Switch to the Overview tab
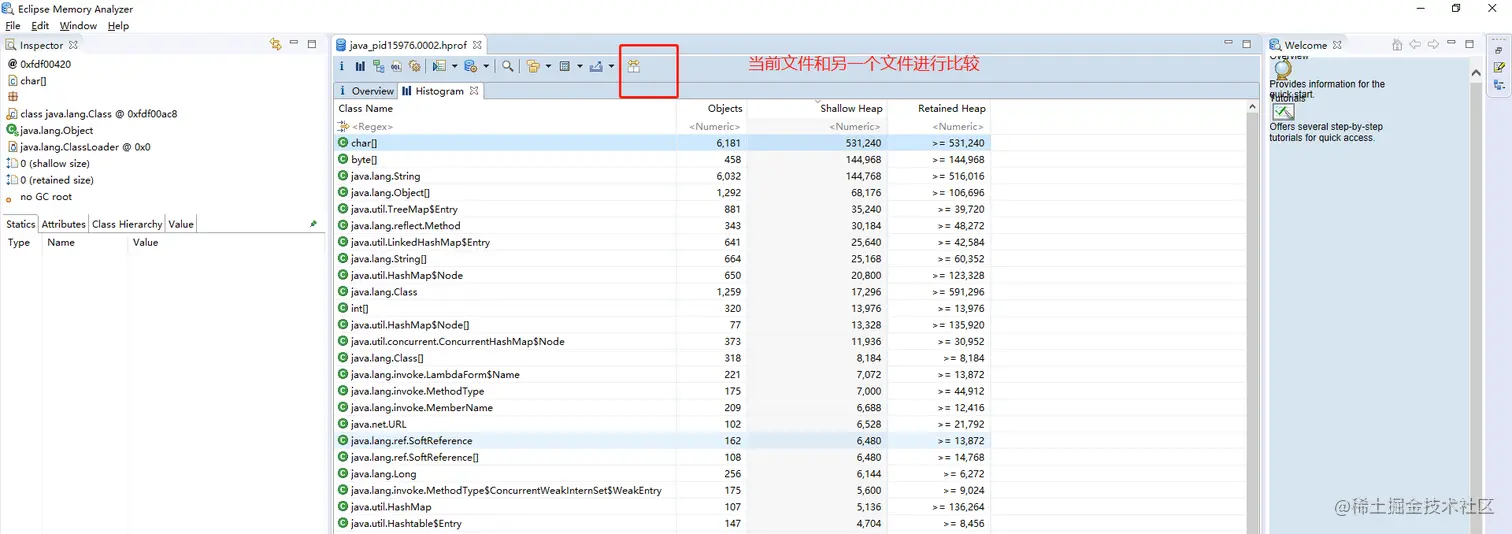The height and width of the screenshot is (534, 1512). pyautogui.click(x=365, y=91)
